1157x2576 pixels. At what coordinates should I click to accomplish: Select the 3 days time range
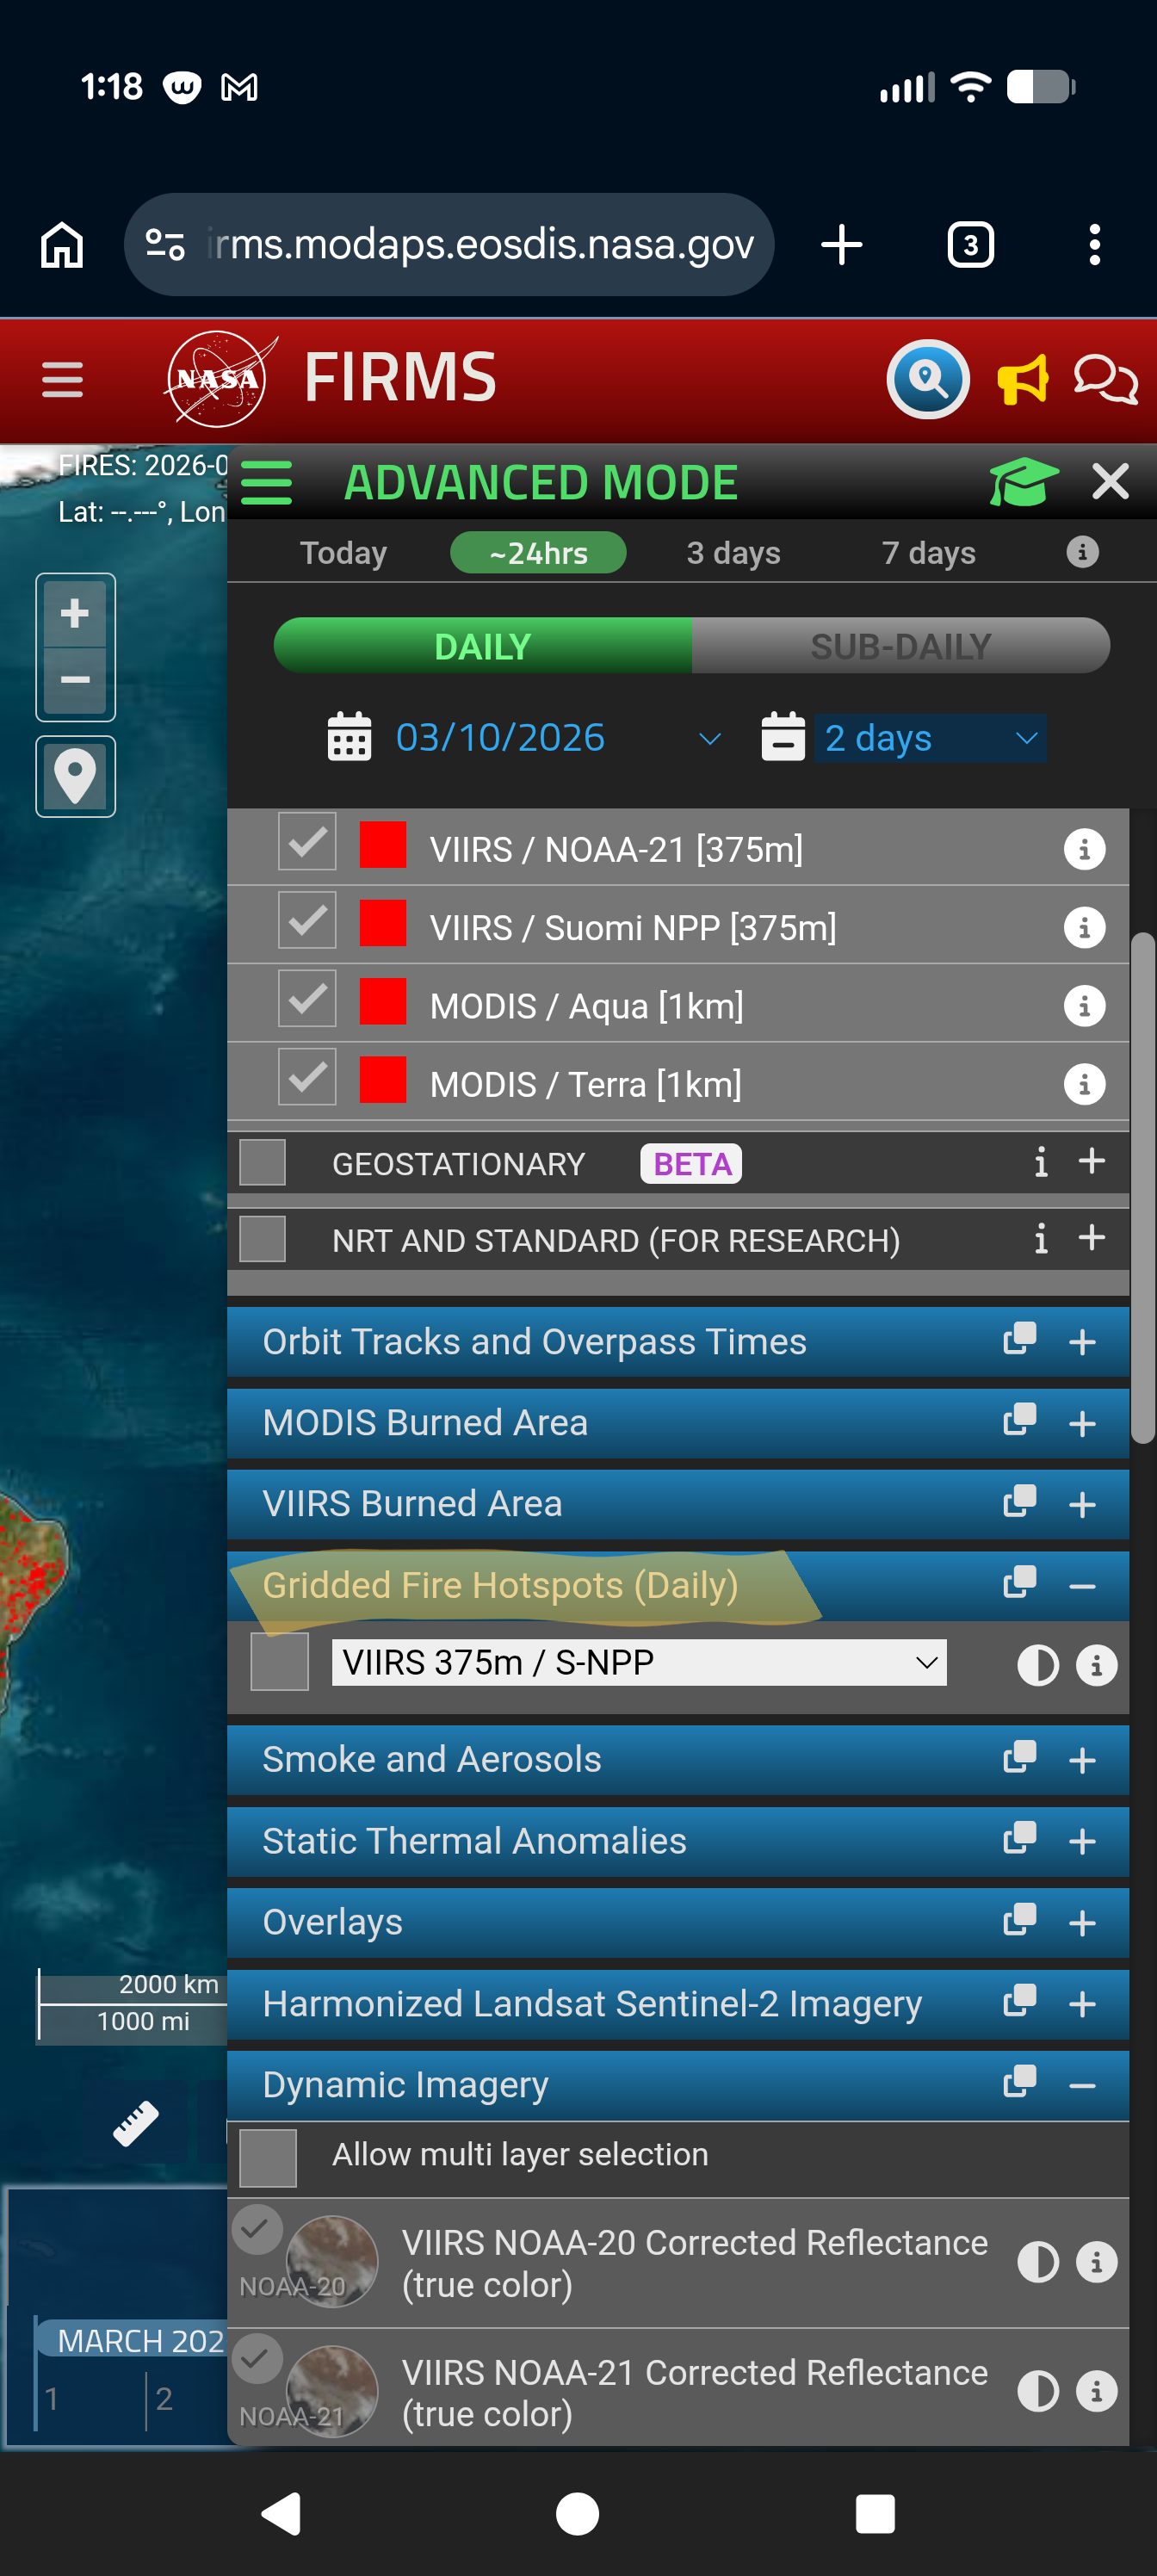point(733,553)
